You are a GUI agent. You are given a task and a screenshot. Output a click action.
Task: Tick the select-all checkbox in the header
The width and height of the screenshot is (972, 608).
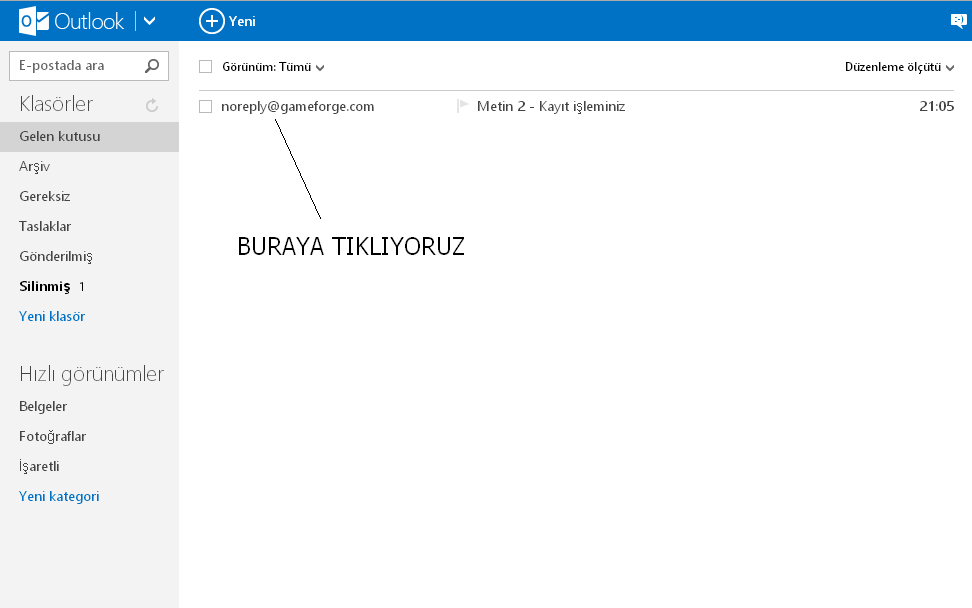click(206, 67)
